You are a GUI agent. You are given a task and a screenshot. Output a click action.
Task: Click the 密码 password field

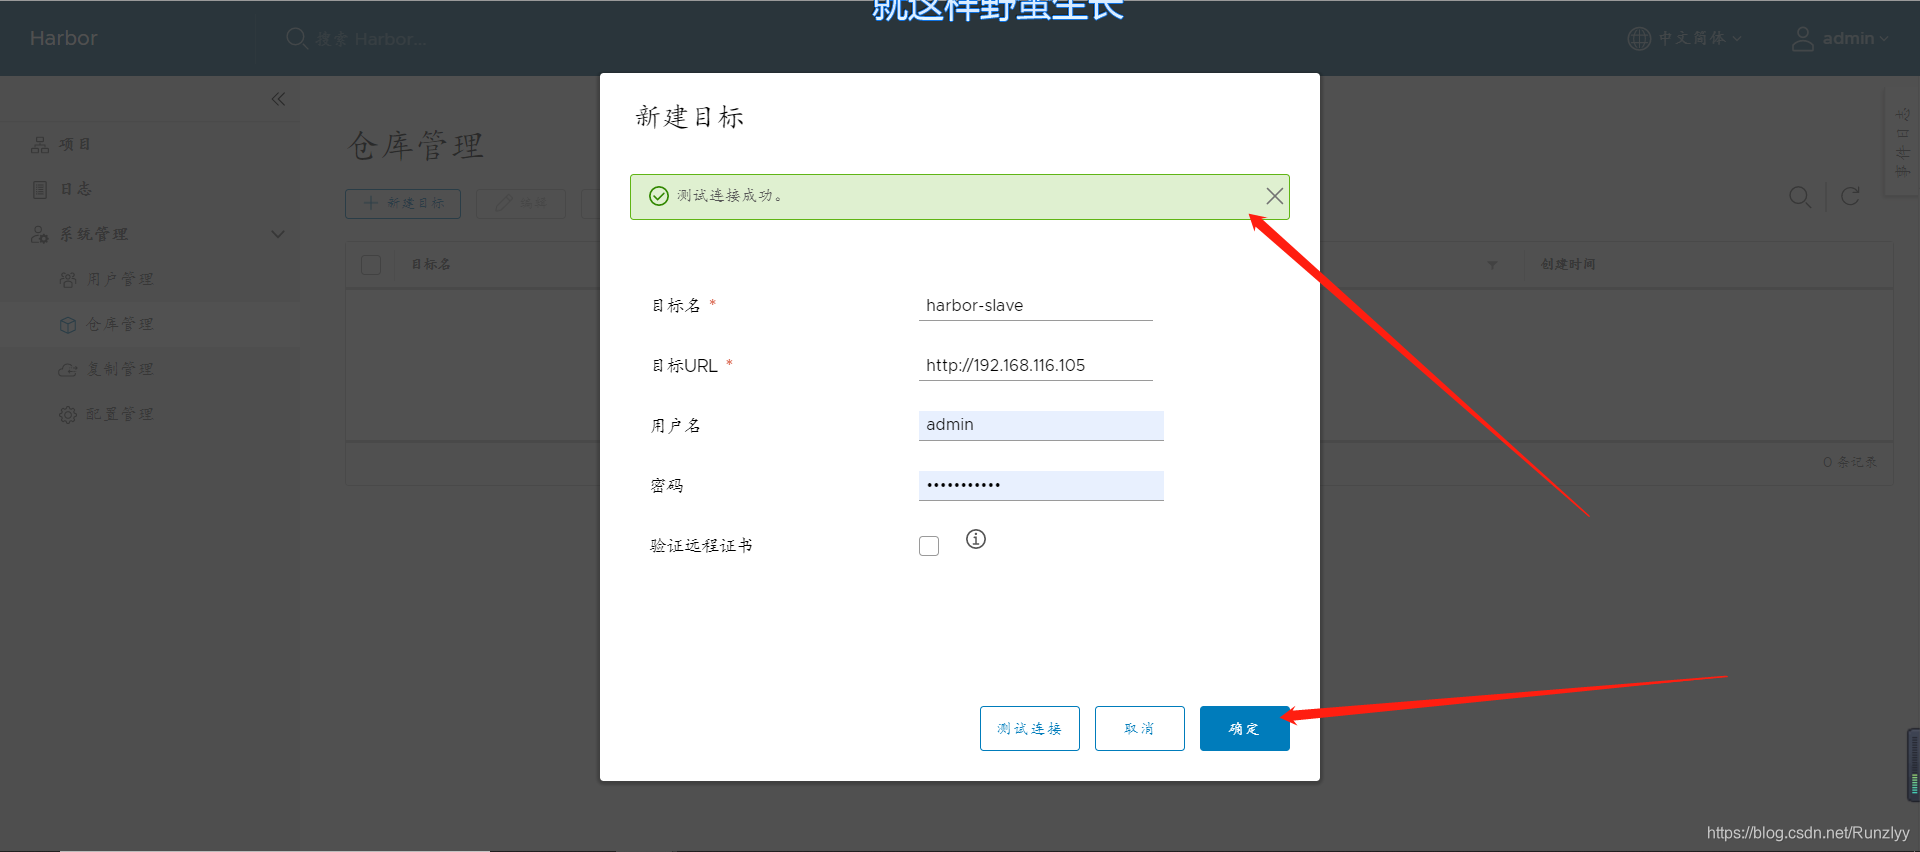1041,485
